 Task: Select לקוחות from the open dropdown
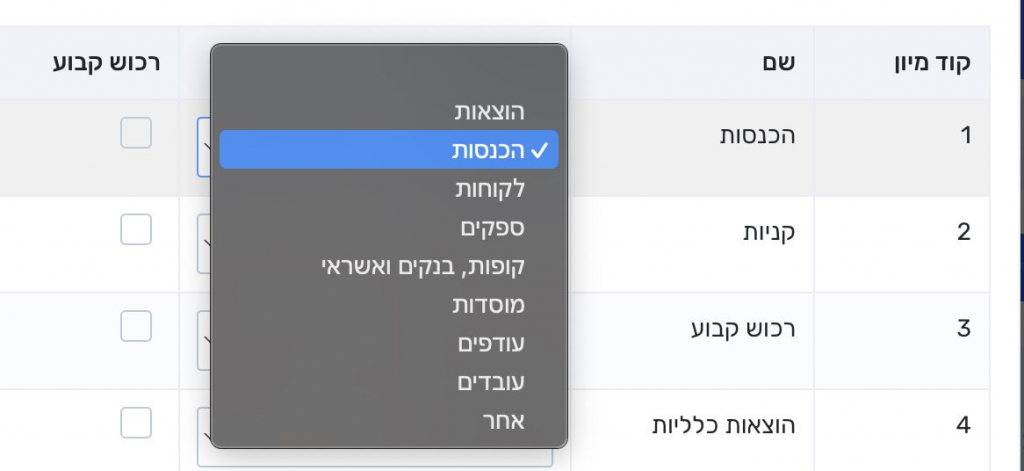[489, 189]
